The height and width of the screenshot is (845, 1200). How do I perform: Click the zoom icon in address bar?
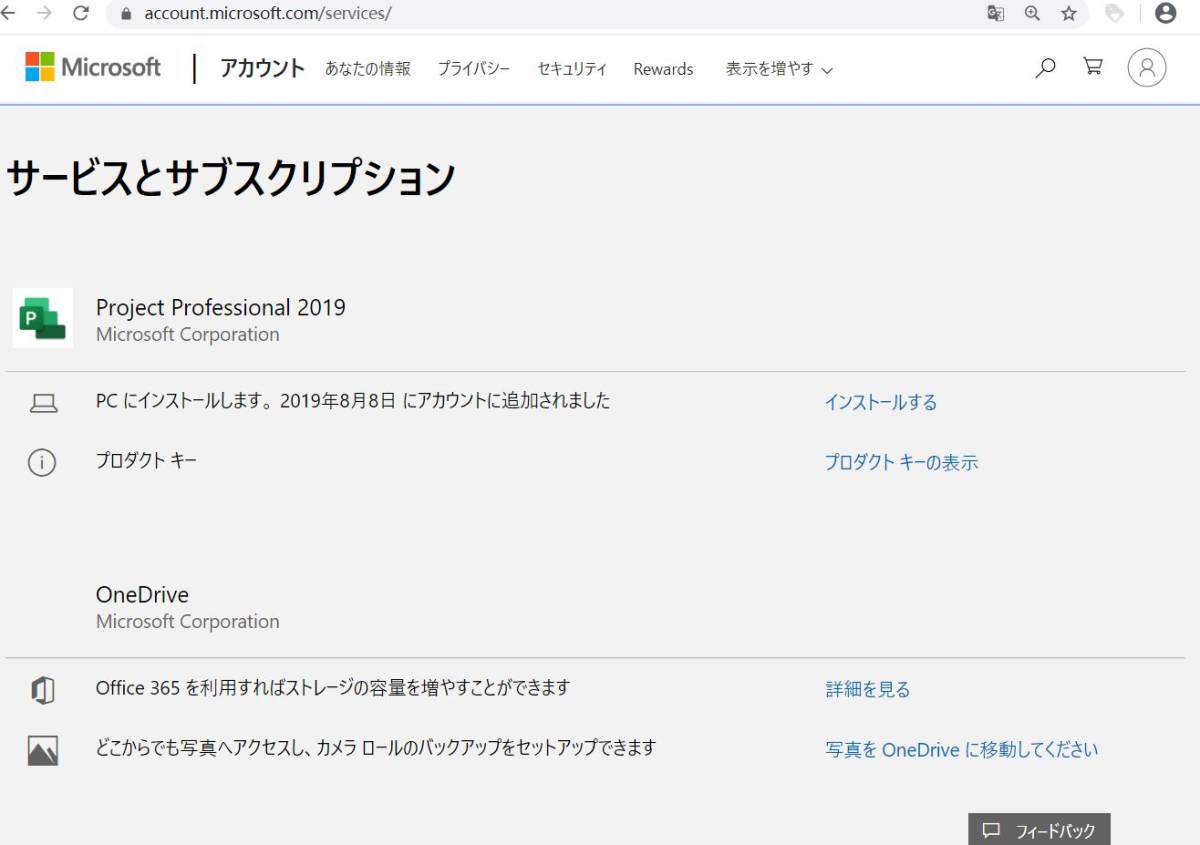(x=1032, y=14)
